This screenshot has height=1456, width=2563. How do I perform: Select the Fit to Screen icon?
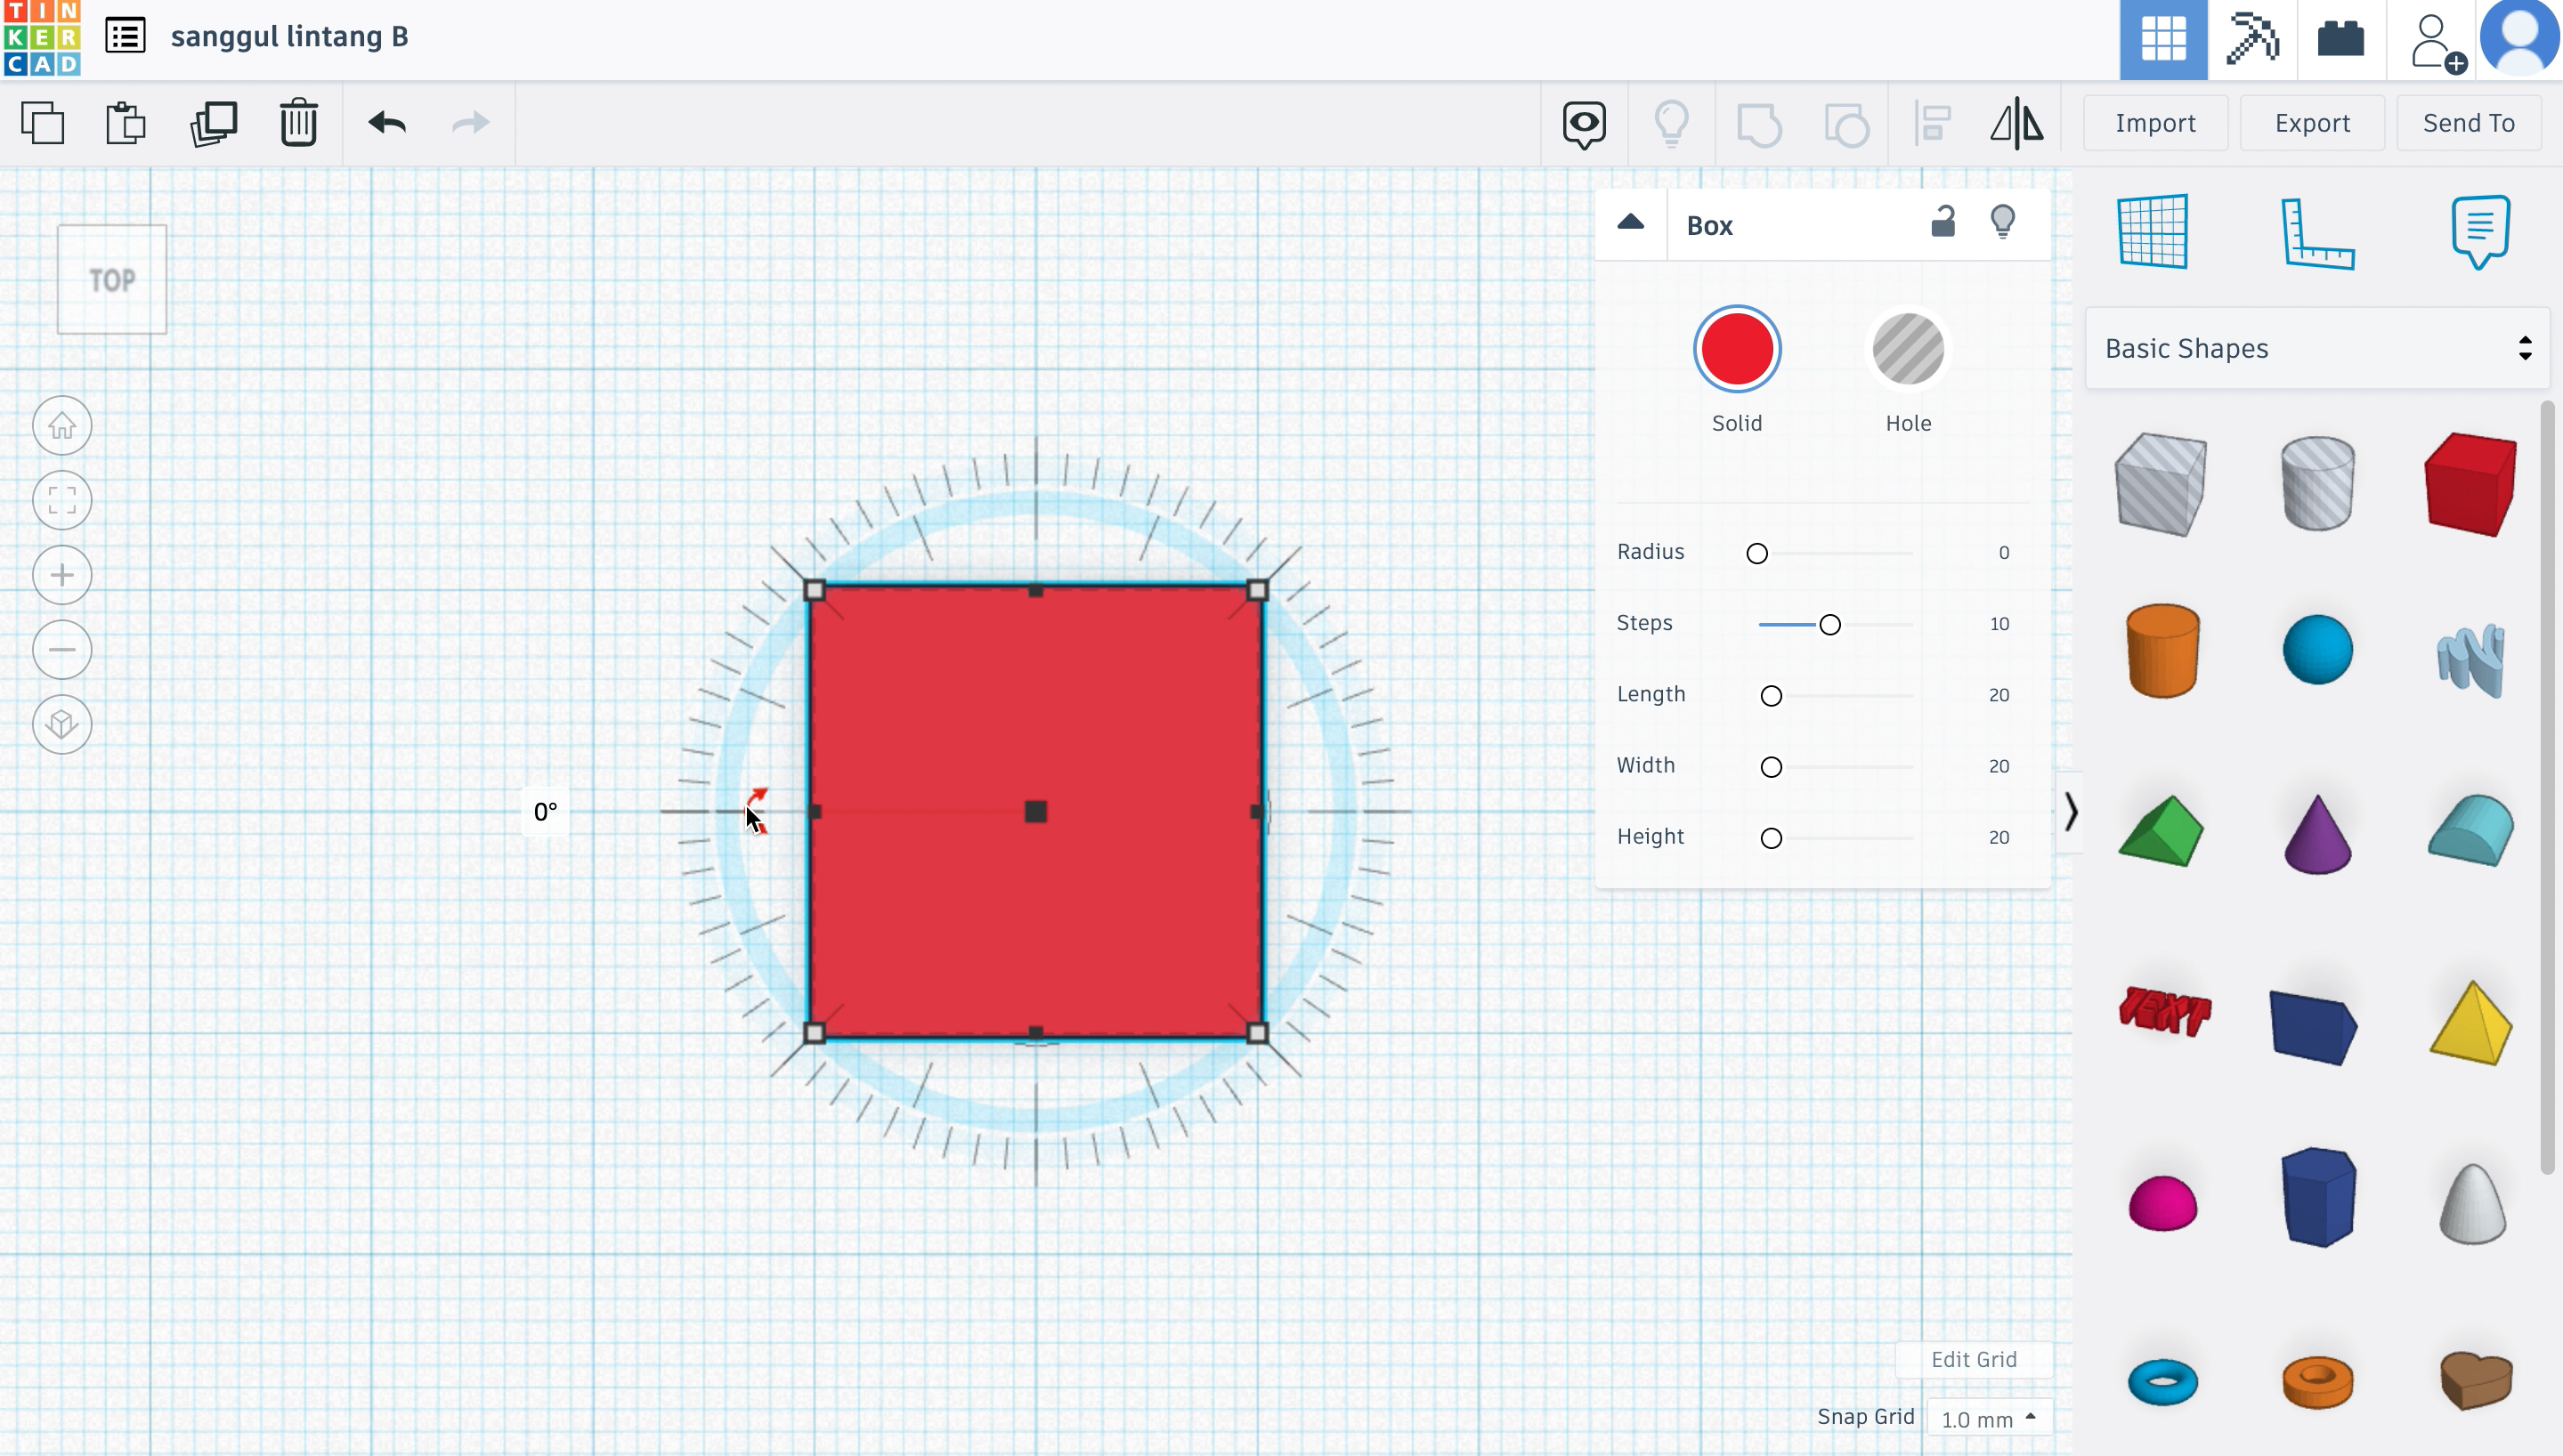pyautogui.click(x=61, y=500)
